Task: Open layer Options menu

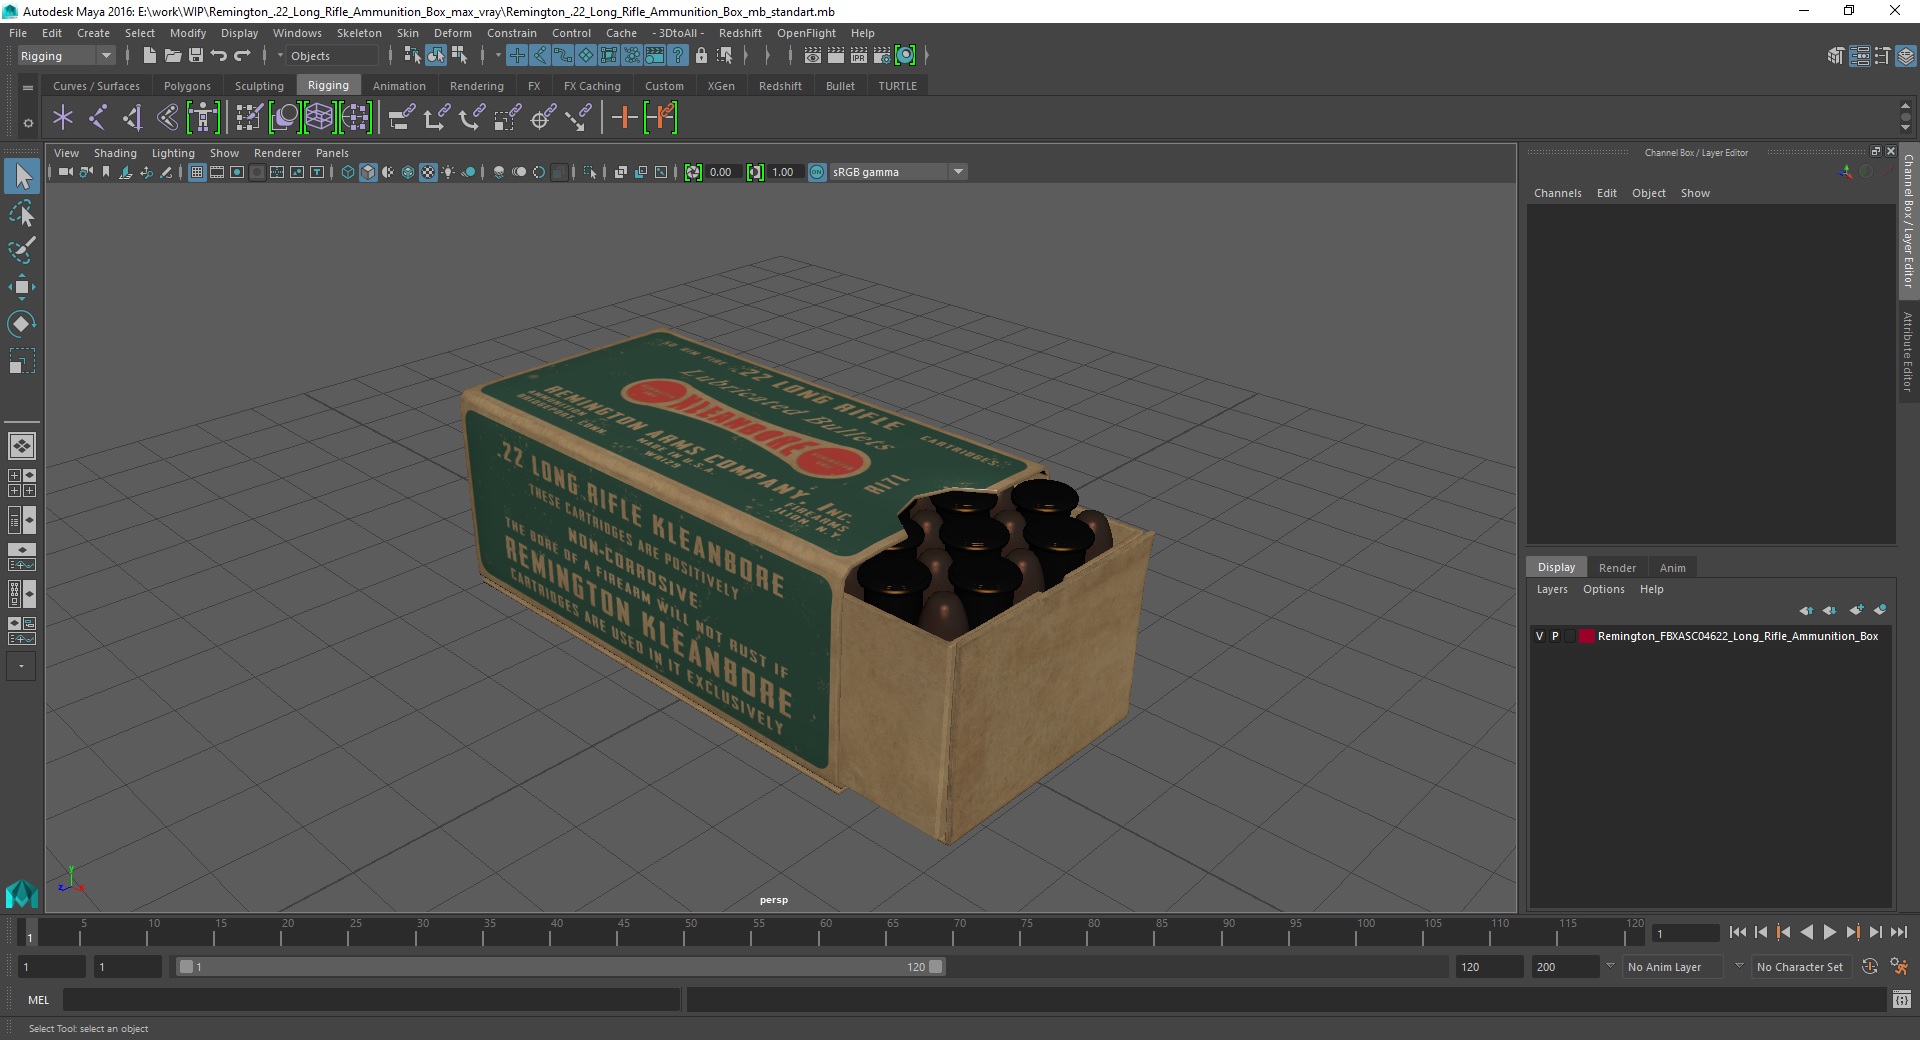Action: 1603,589
